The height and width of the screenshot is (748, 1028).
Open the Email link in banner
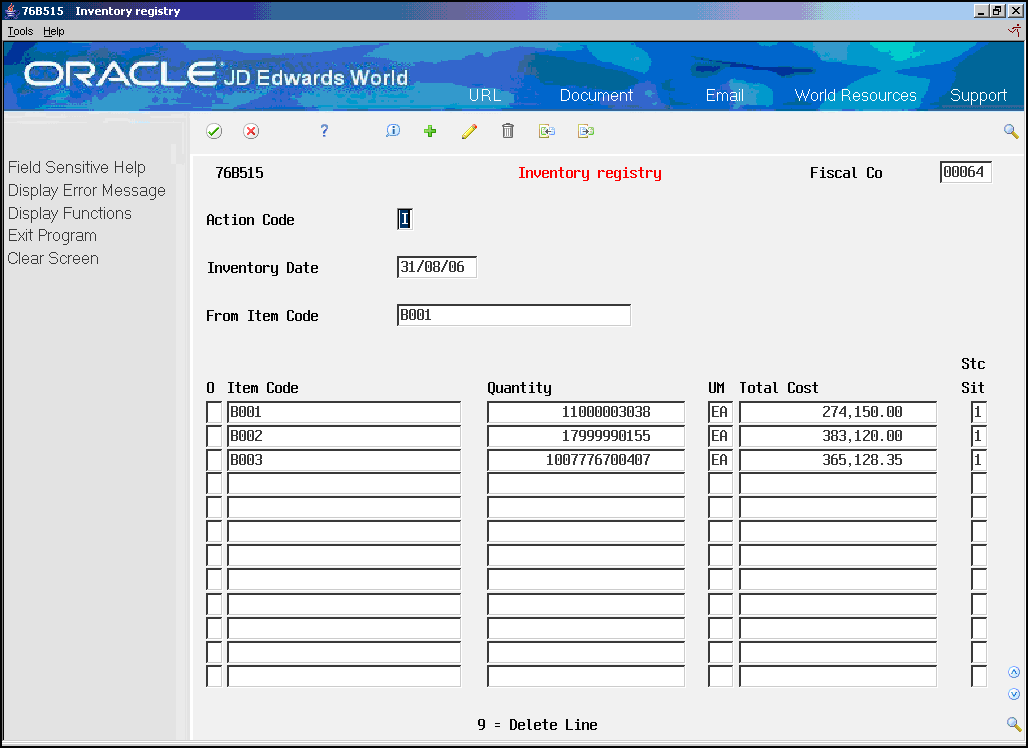(724, 95)
